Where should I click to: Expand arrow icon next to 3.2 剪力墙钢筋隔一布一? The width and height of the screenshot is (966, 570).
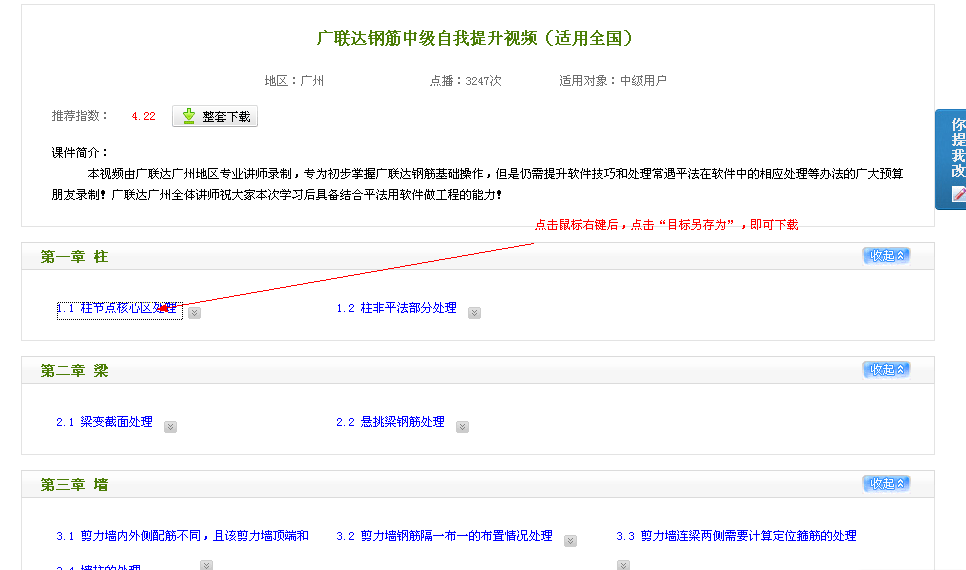coord(570,541)
